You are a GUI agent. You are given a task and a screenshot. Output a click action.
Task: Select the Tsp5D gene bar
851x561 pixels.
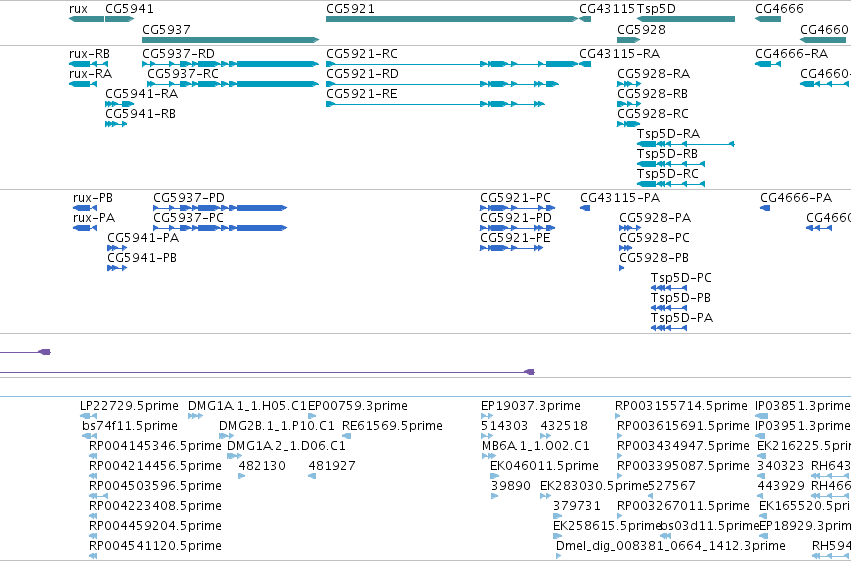pyautogui.click(x=686, y=19)
